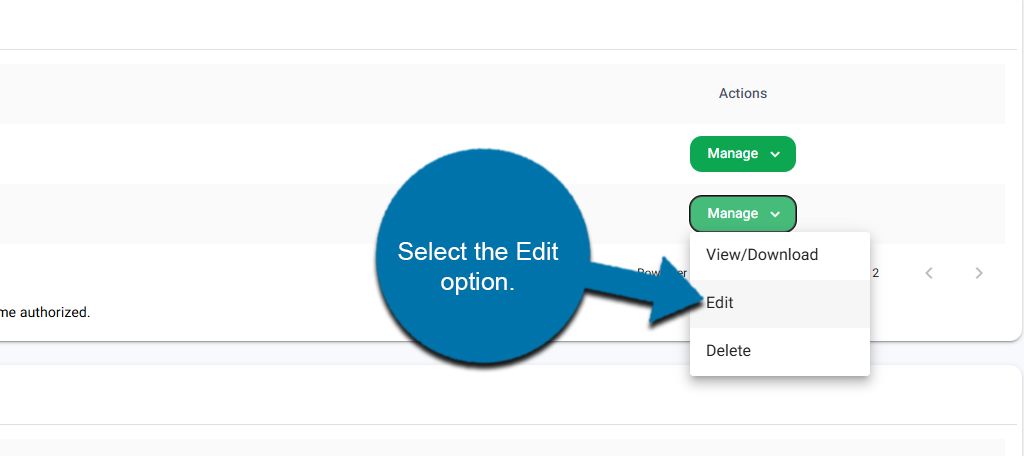The image size is (1024, 456).
Task: Go to the previous page arrow
Action: [929, 273]
